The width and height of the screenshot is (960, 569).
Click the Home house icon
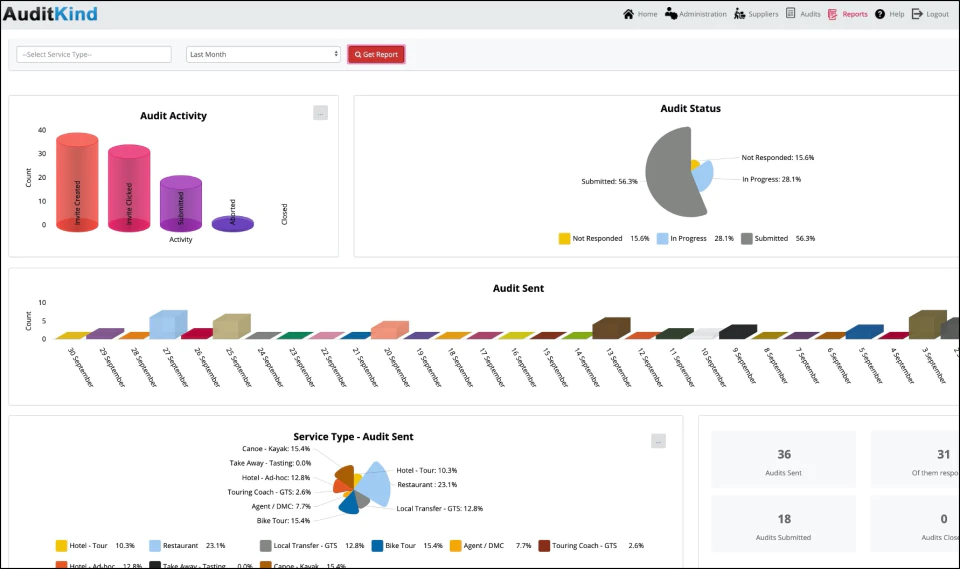pyautogui.click(x=628, y=14)
